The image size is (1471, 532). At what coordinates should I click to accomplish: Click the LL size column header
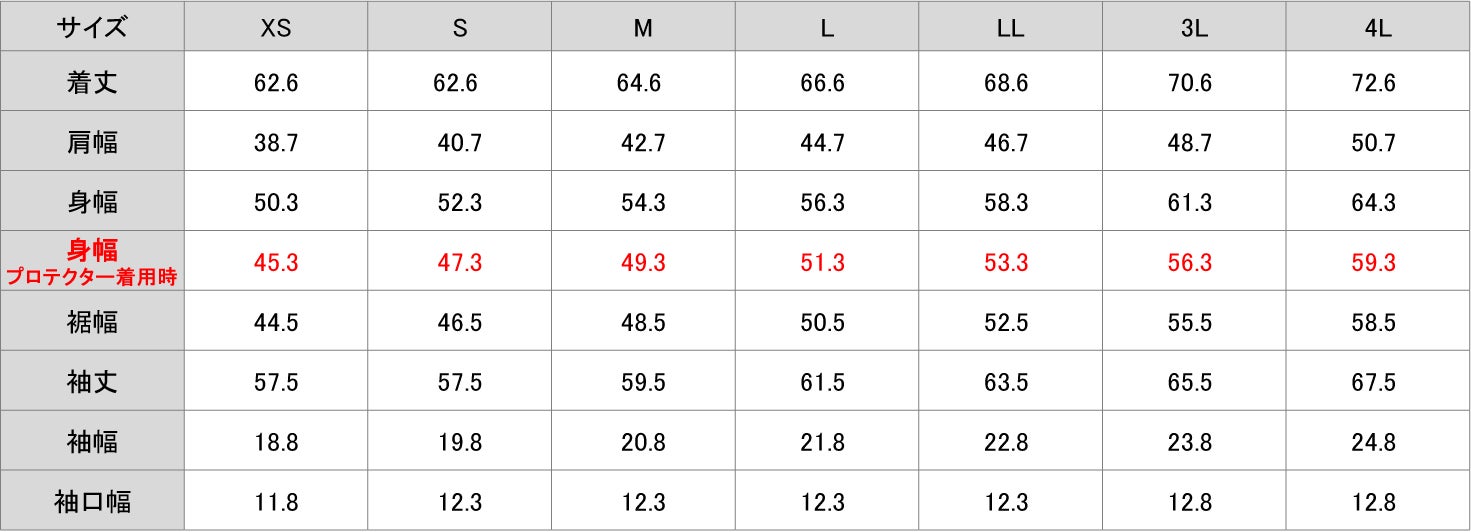coord(1011,29)
